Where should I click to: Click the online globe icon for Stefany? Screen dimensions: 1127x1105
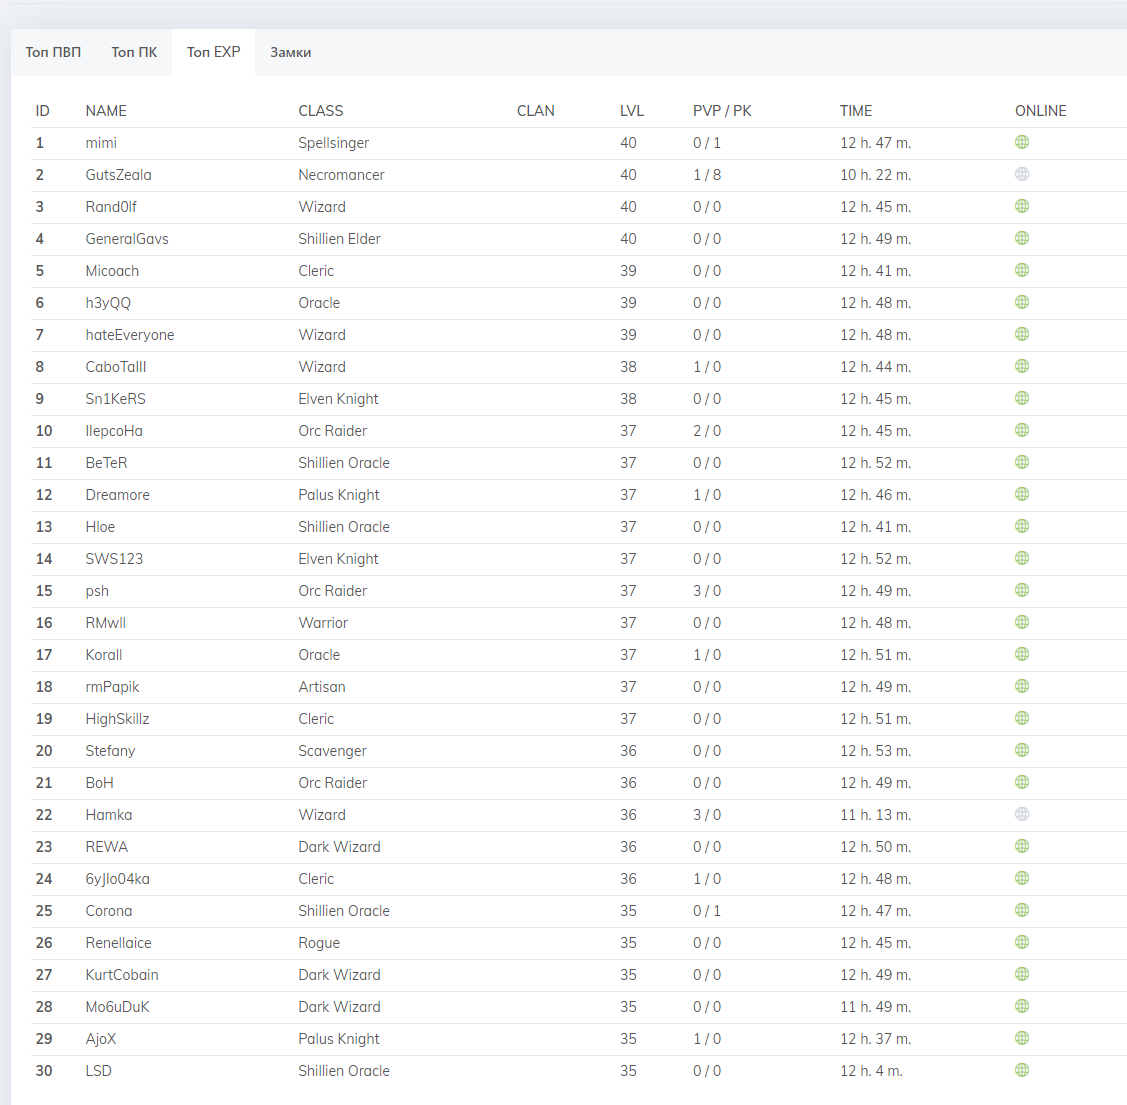[1021, 751]
